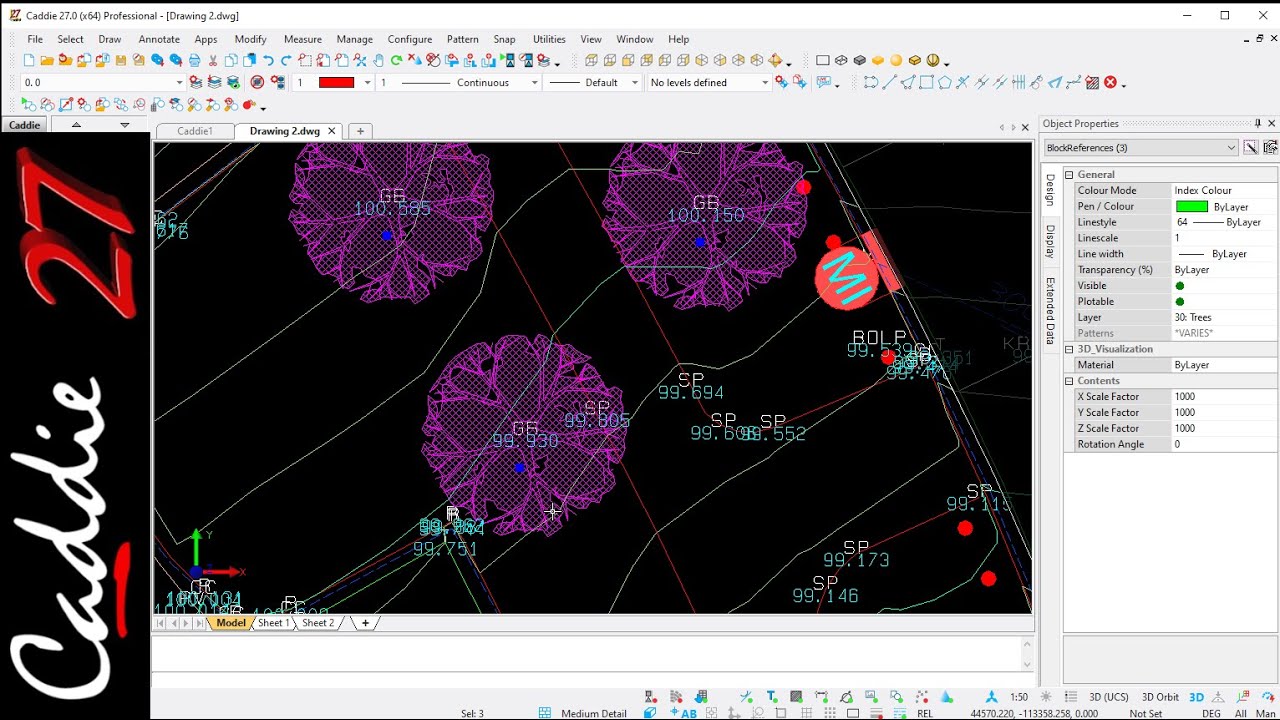Select the rectangle draw tool
1280x720 pixels.
click(x=927, y=83)
